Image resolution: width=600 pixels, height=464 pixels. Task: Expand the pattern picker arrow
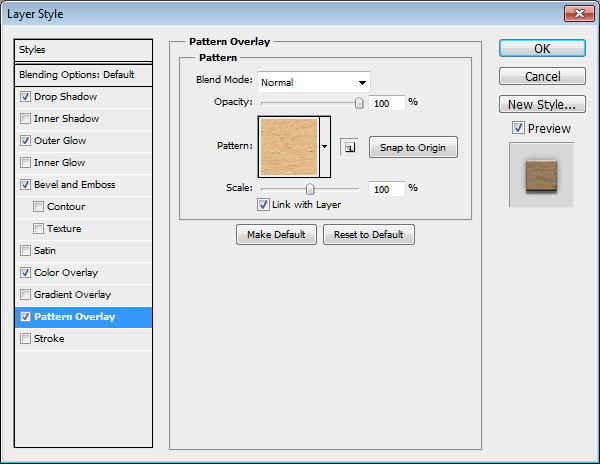coord(325,147)
